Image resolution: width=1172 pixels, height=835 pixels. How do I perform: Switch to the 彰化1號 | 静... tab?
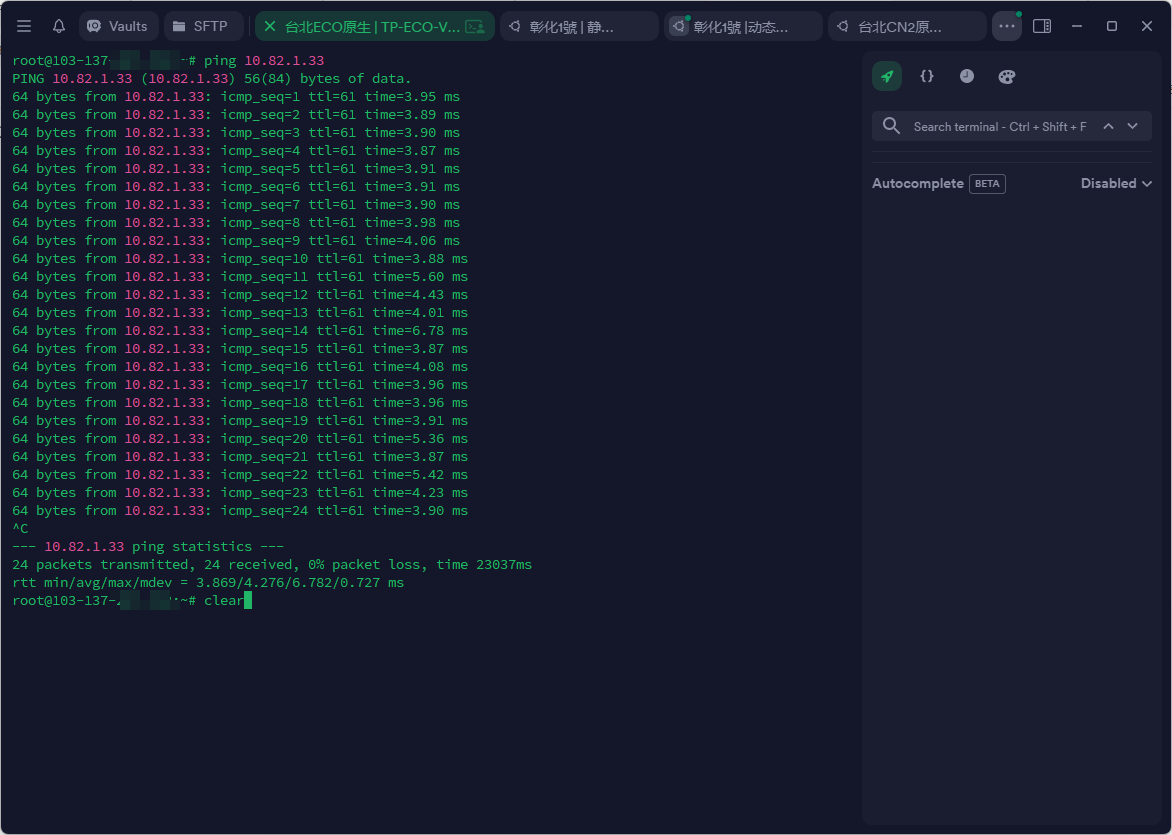tap(578, 26)
